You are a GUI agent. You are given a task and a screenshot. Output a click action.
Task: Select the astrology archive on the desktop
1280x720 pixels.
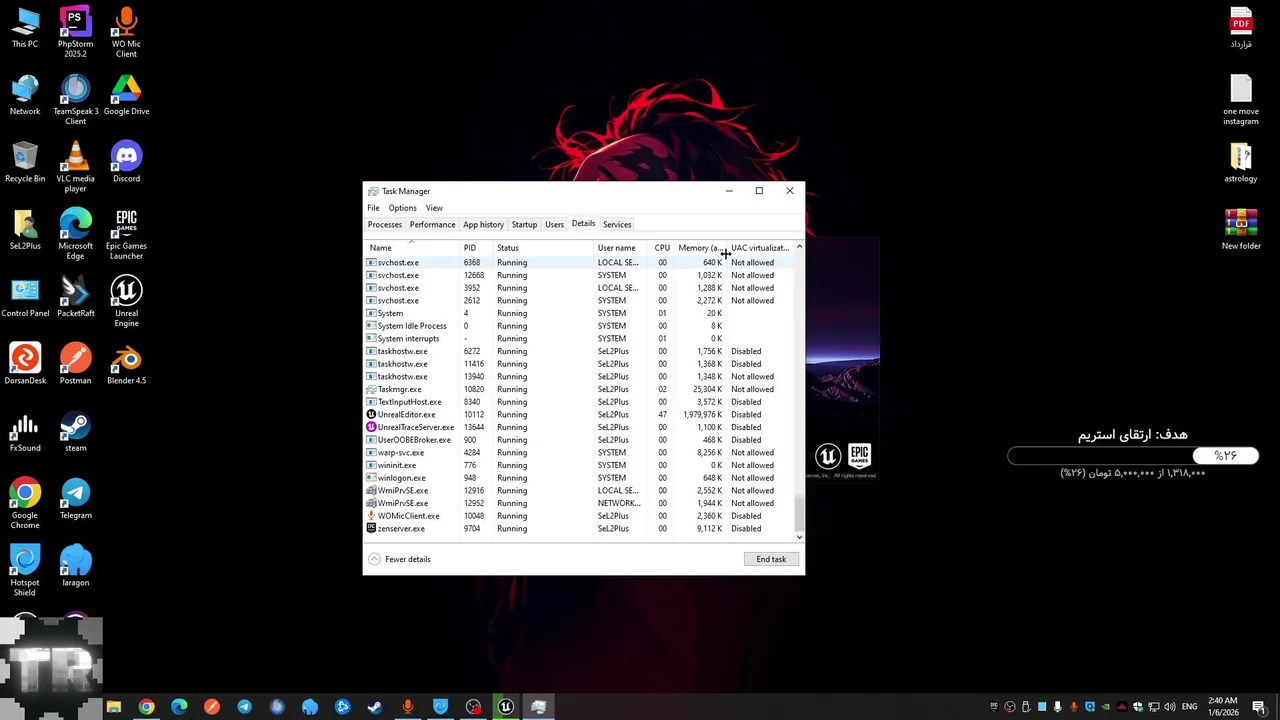pyautogui.click(x=1241, y=163)
